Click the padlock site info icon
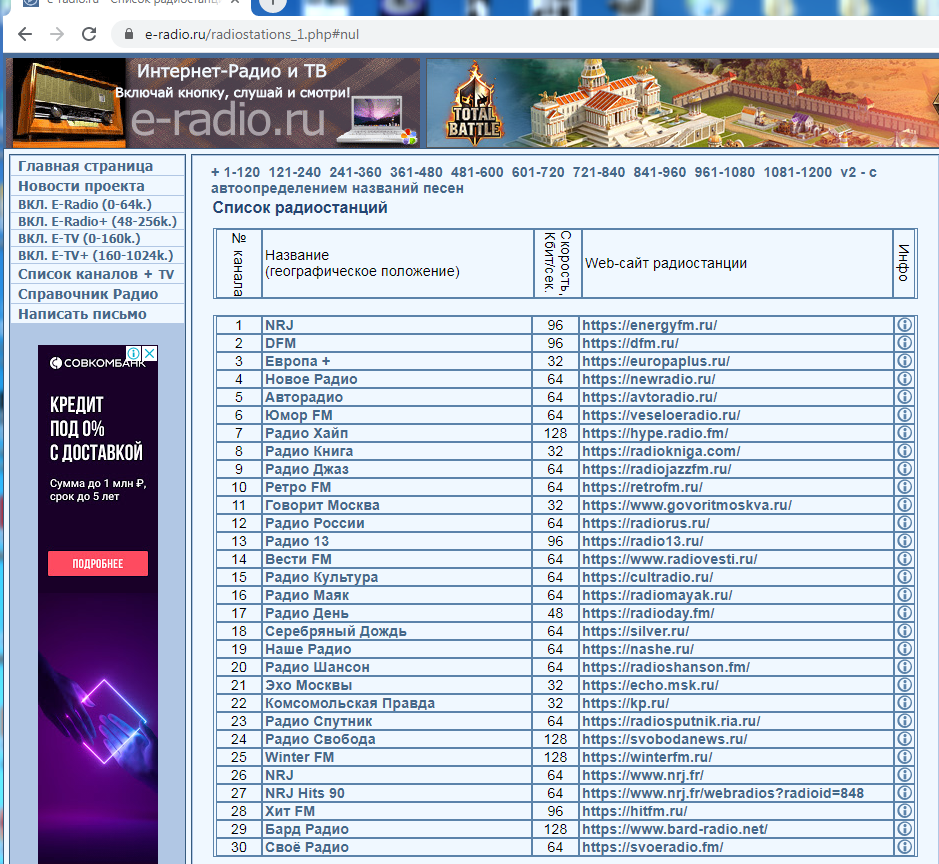 pyautogui.click(x=129, y=34)
